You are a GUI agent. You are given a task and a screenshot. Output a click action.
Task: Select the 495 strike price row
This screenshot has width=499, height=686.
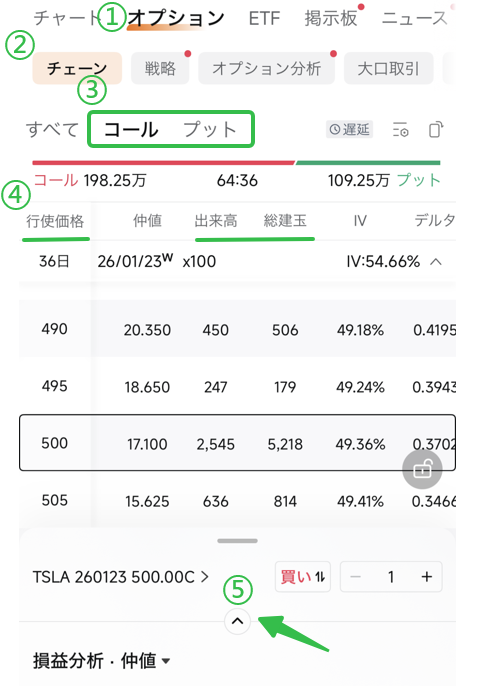pos(237,386)
